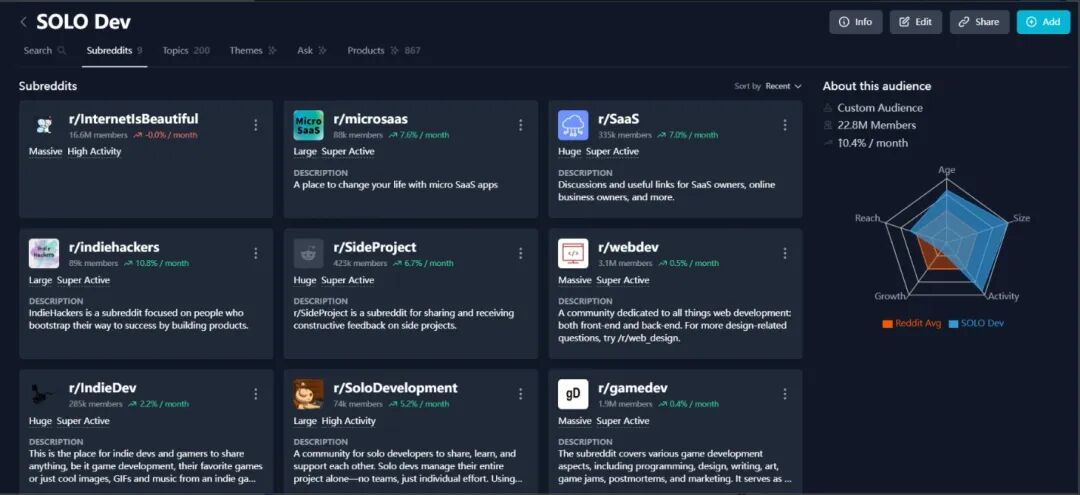
Task: Click the High Activity tag on r/InternetIsBeautiful
Action: coord(94,151)
